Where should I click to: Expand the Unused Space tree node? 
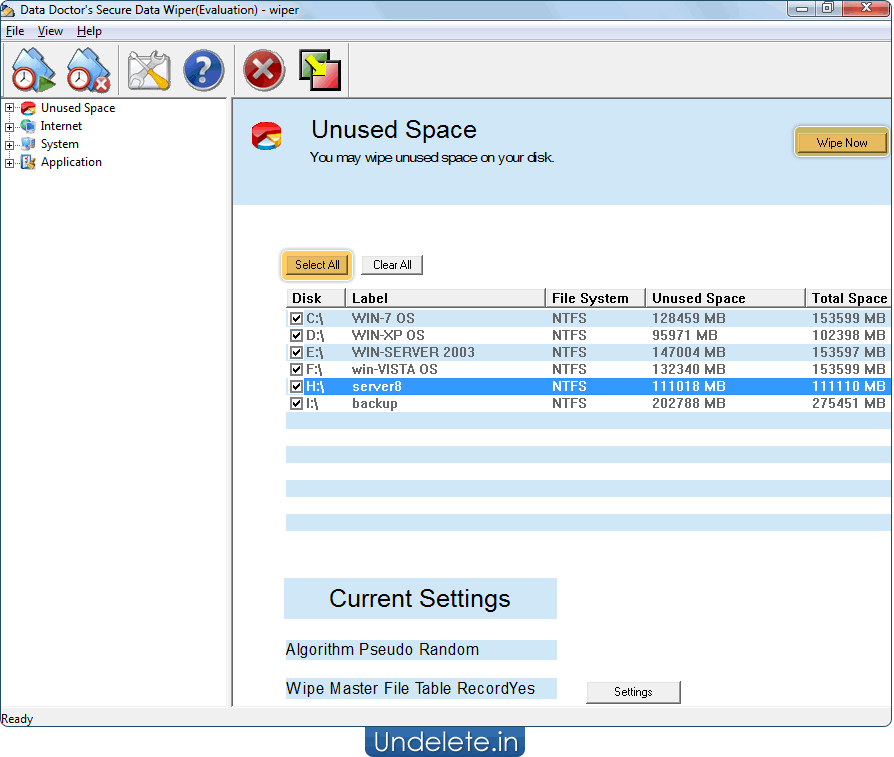coord(9,108)
